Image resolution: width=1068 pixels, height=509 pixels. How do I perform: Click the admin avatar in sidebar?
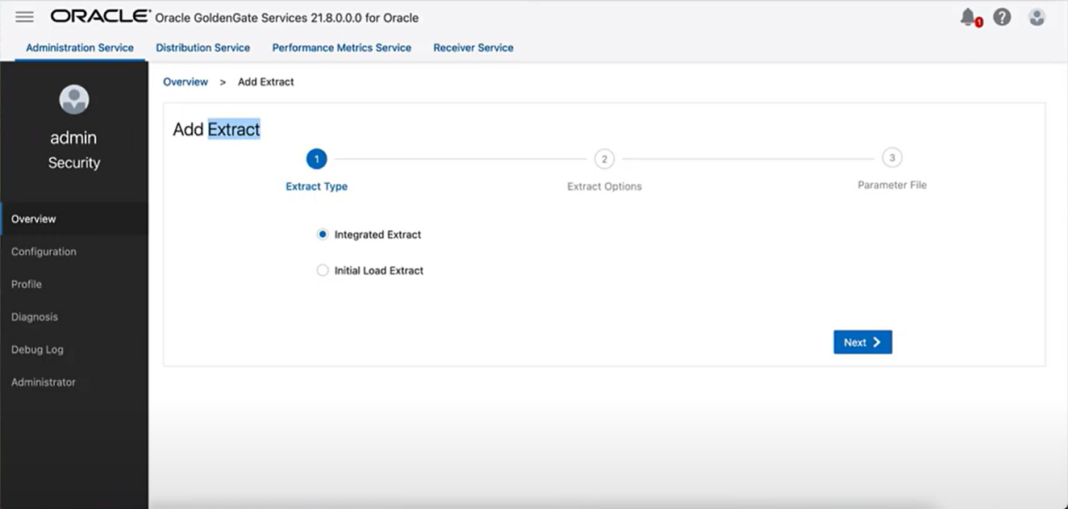(x=74, y=99)
